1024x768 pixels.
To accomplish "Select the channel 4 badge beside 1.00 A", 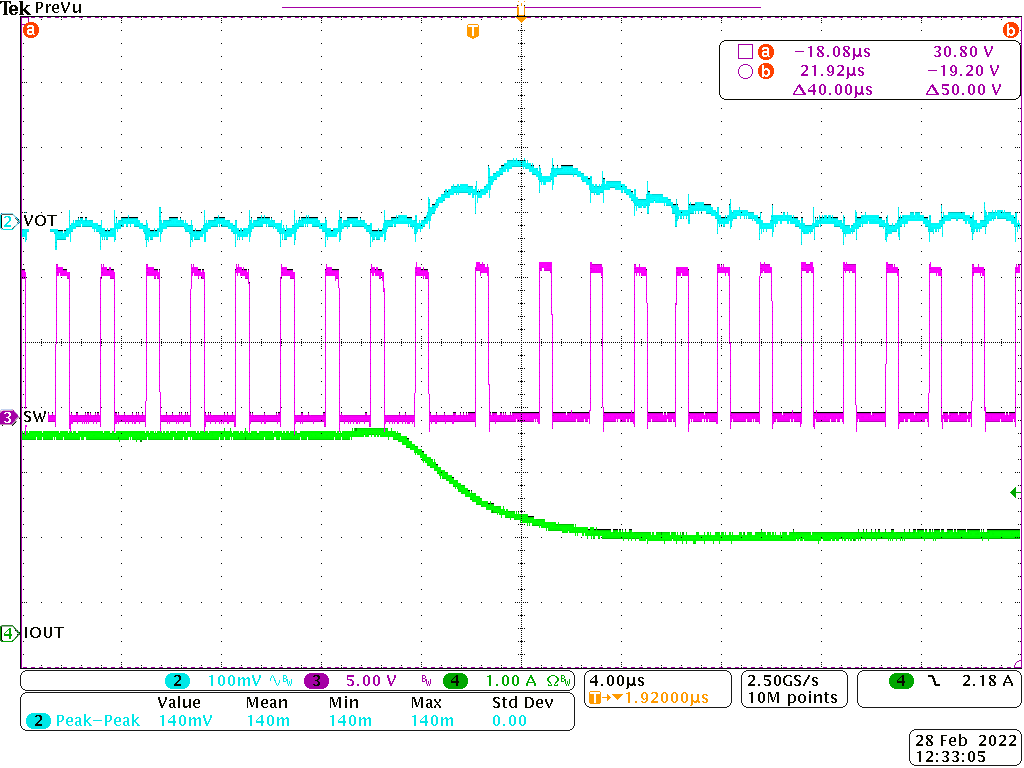I will point(455,681).
